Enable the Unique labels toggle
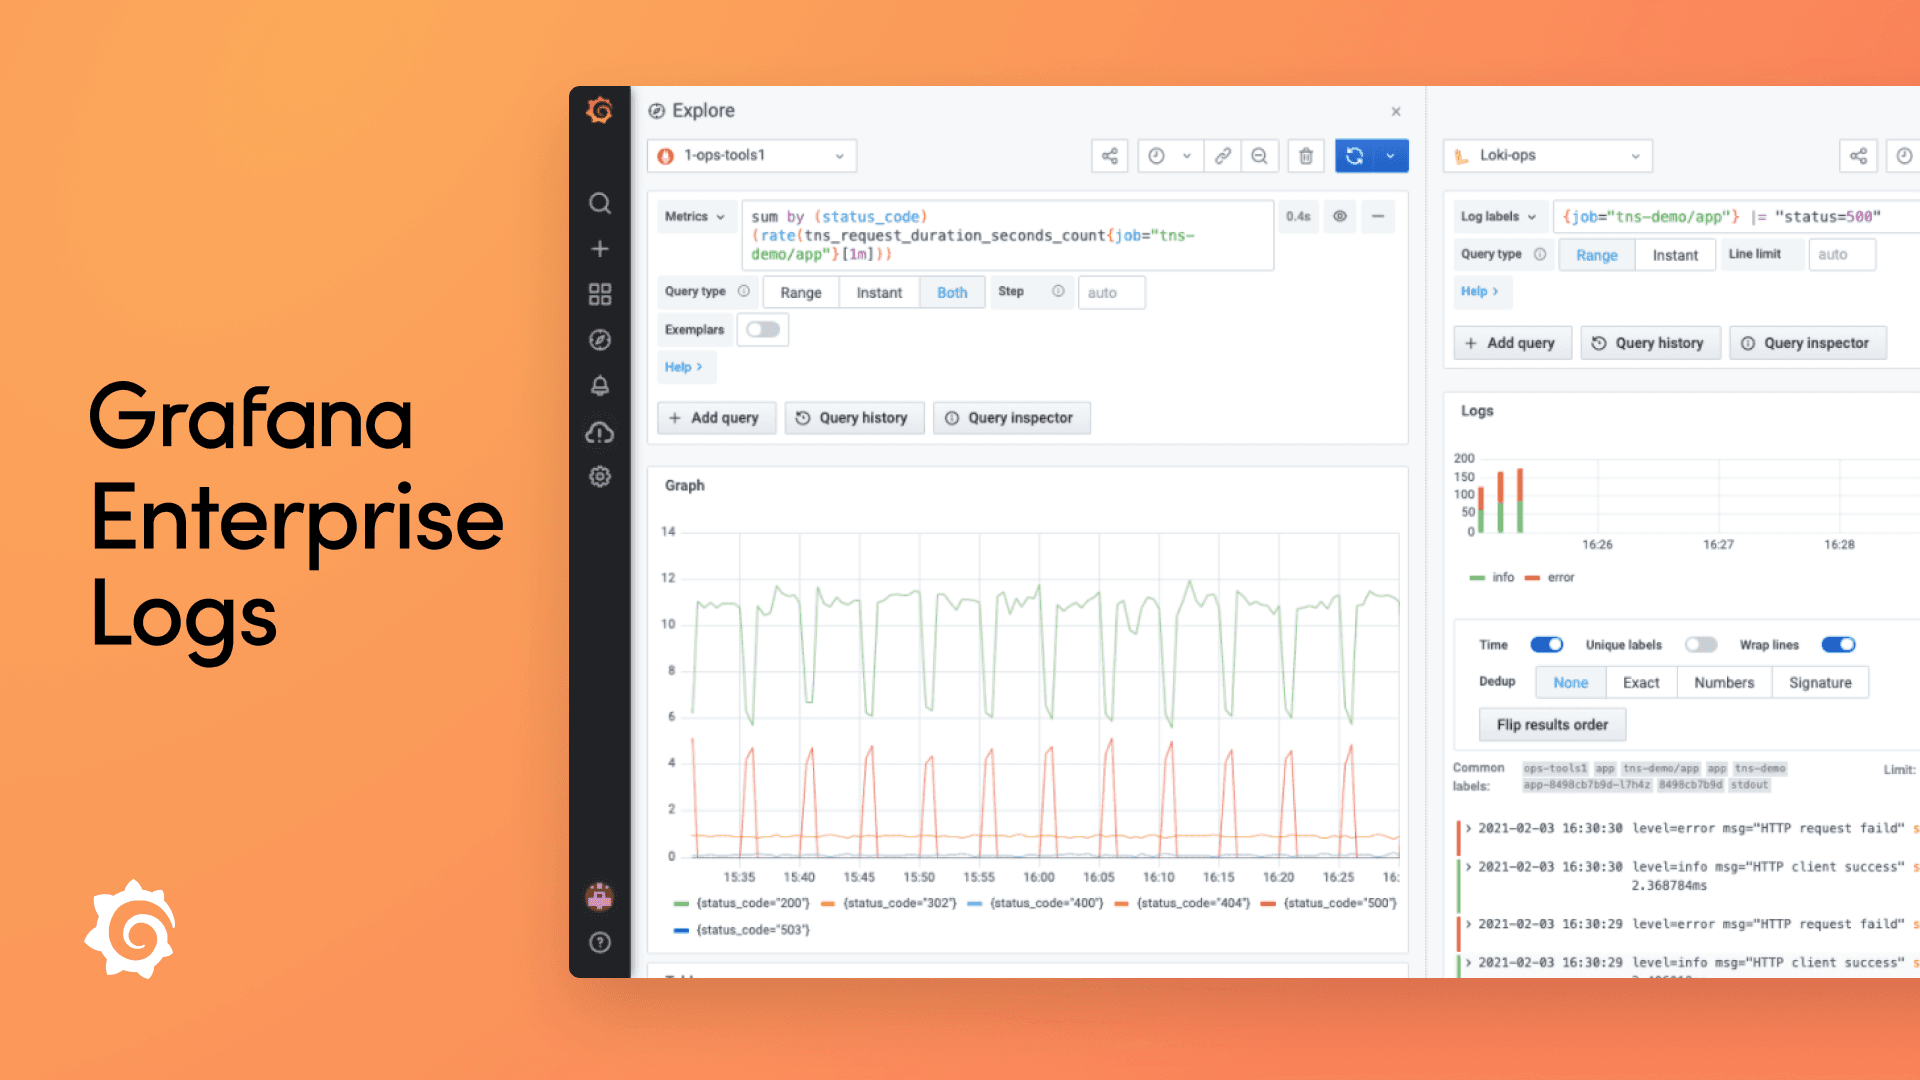This screenshot has width=1920, height=1080. click(1700, 644)
